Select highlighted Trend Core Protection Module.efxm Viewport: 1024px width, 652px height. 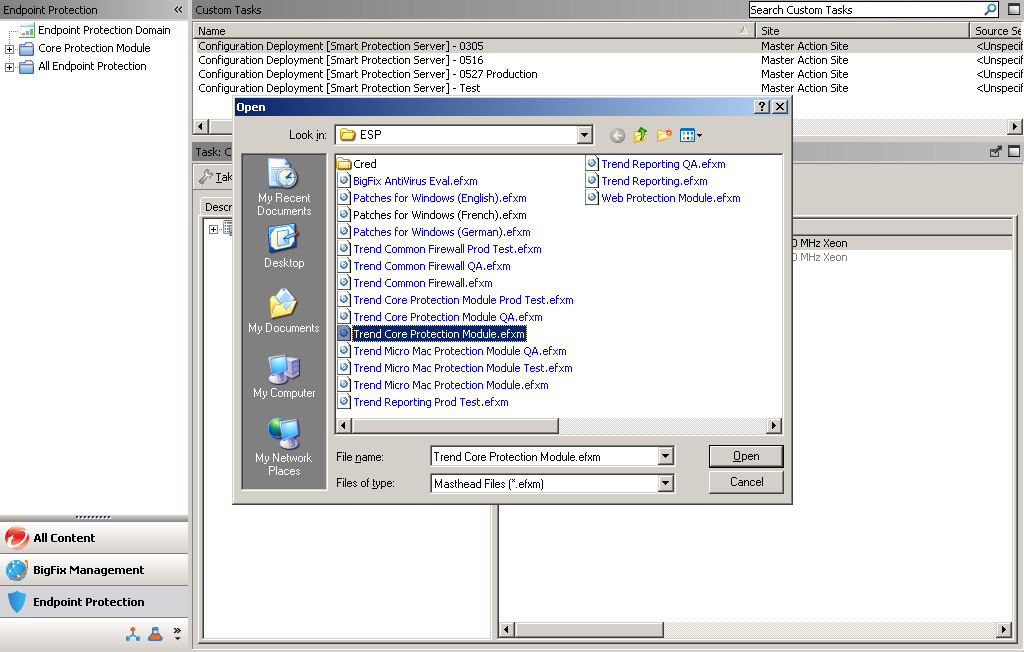click(432, 334)
